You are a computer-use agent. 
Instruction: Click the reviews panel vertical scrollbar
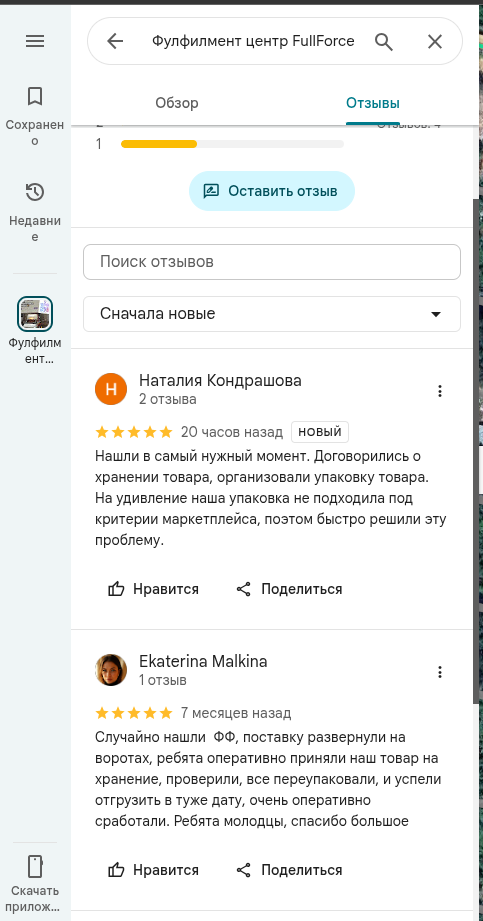point(475,451)
